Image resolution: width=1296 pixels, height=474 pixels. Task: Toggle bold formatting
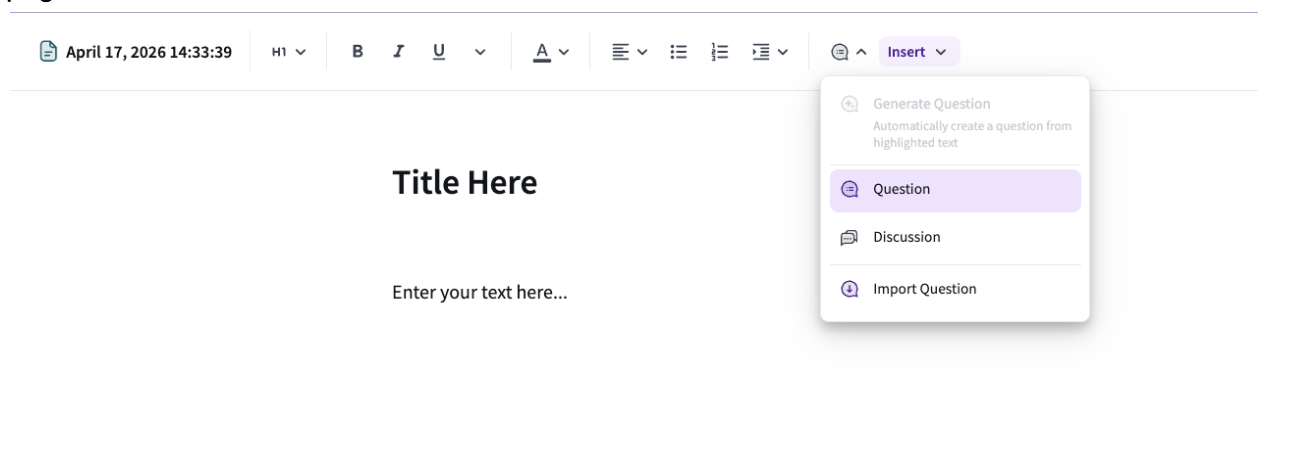point(358,51)
